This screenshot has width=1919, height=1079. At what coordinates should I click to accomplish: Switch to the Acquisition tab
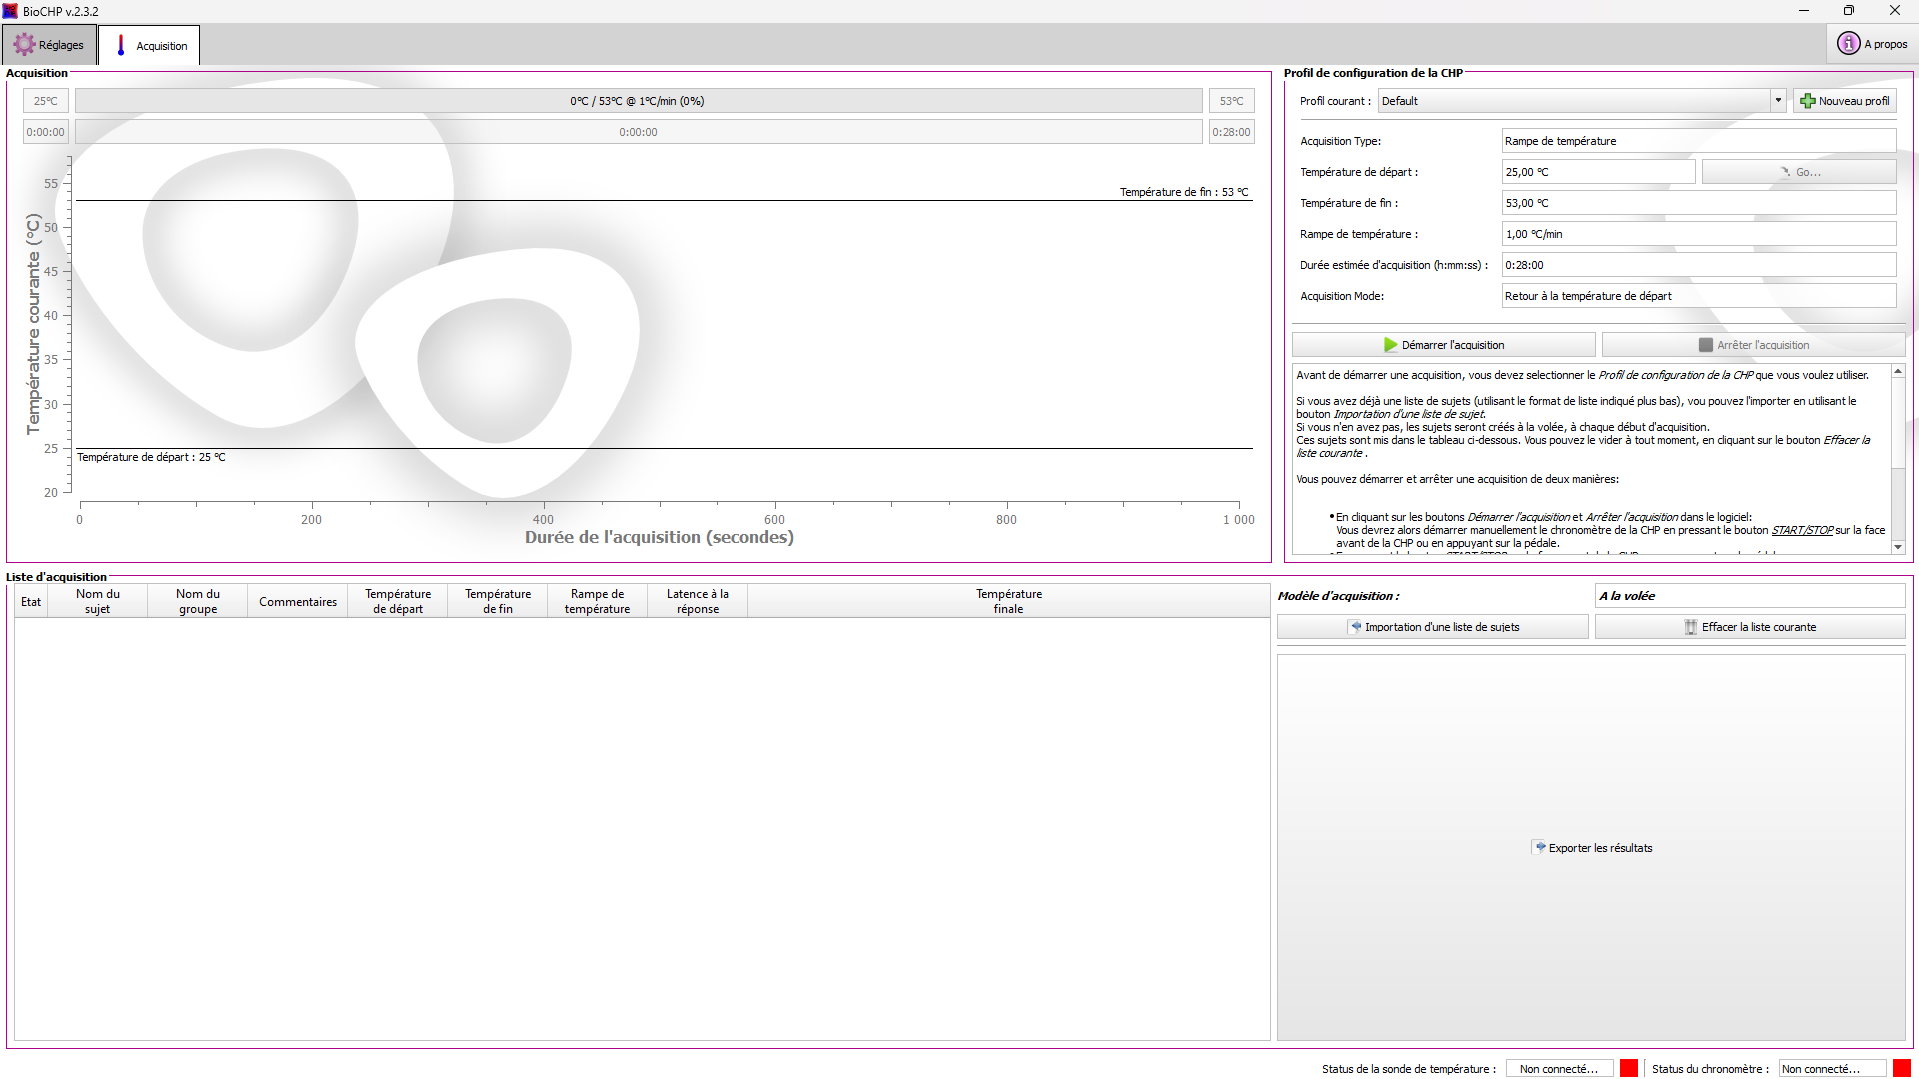150,46
